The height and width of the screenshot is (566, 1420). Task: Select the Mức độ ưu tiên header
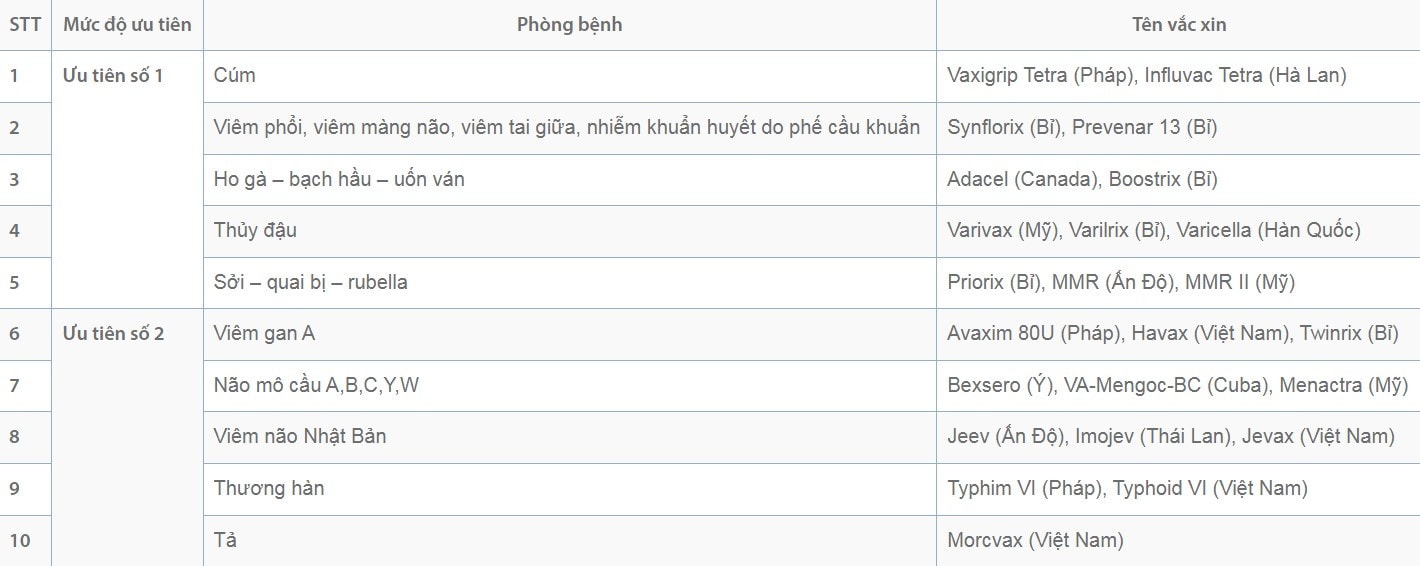127,25
